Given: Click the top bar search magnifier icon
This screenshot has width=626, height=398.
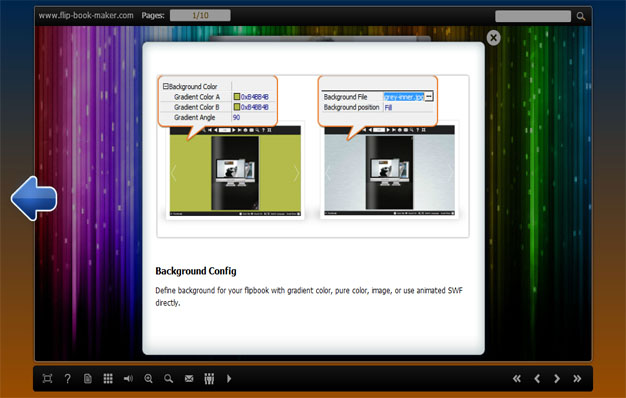Looking at the screenshot, I should [x=581, y=16].
